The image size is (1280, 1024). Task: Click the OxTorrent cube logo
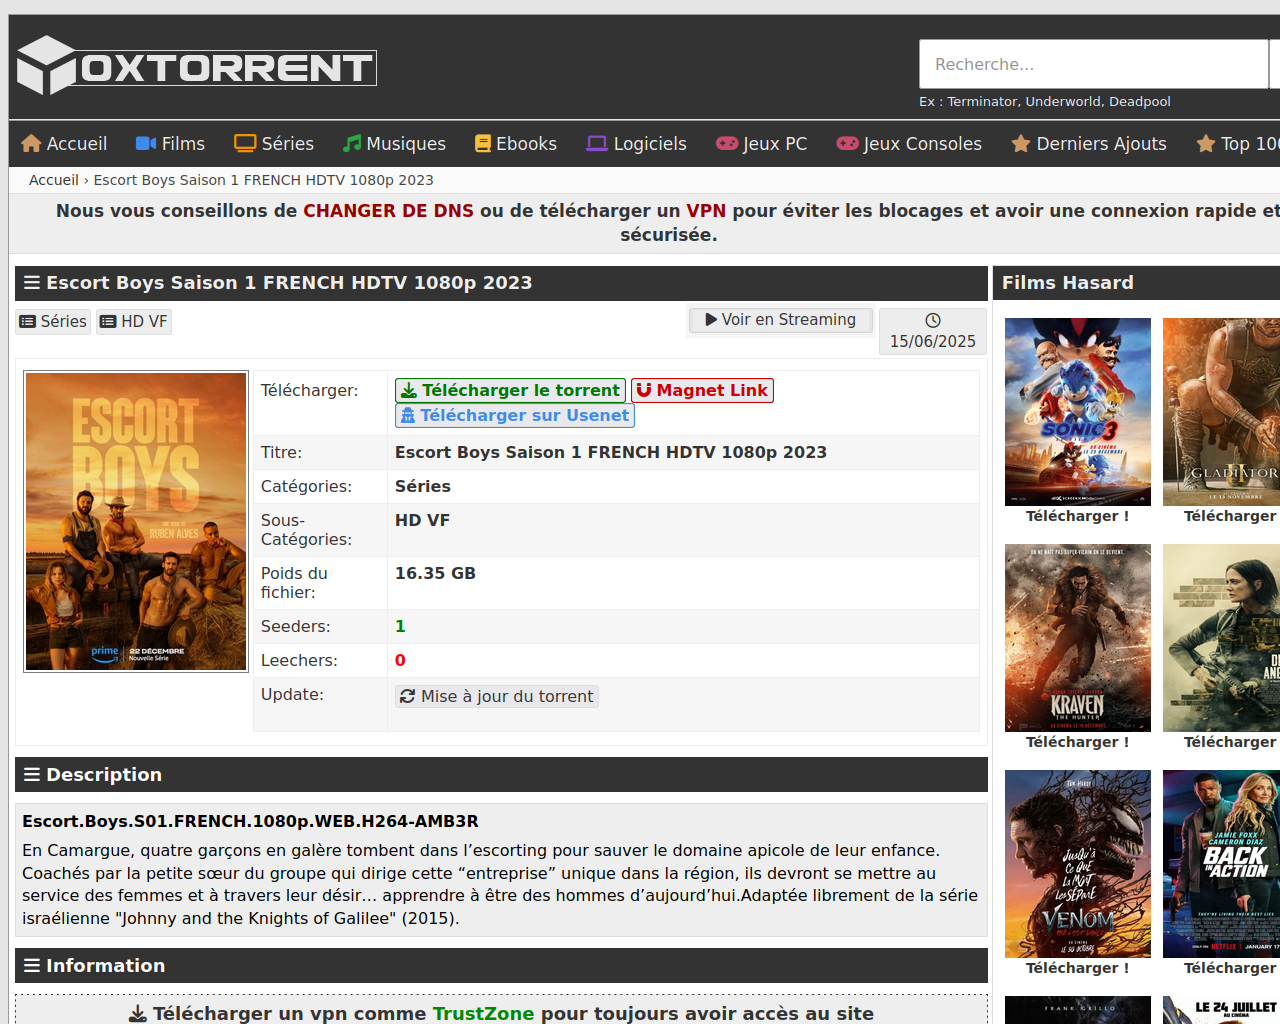coord(46,66)
